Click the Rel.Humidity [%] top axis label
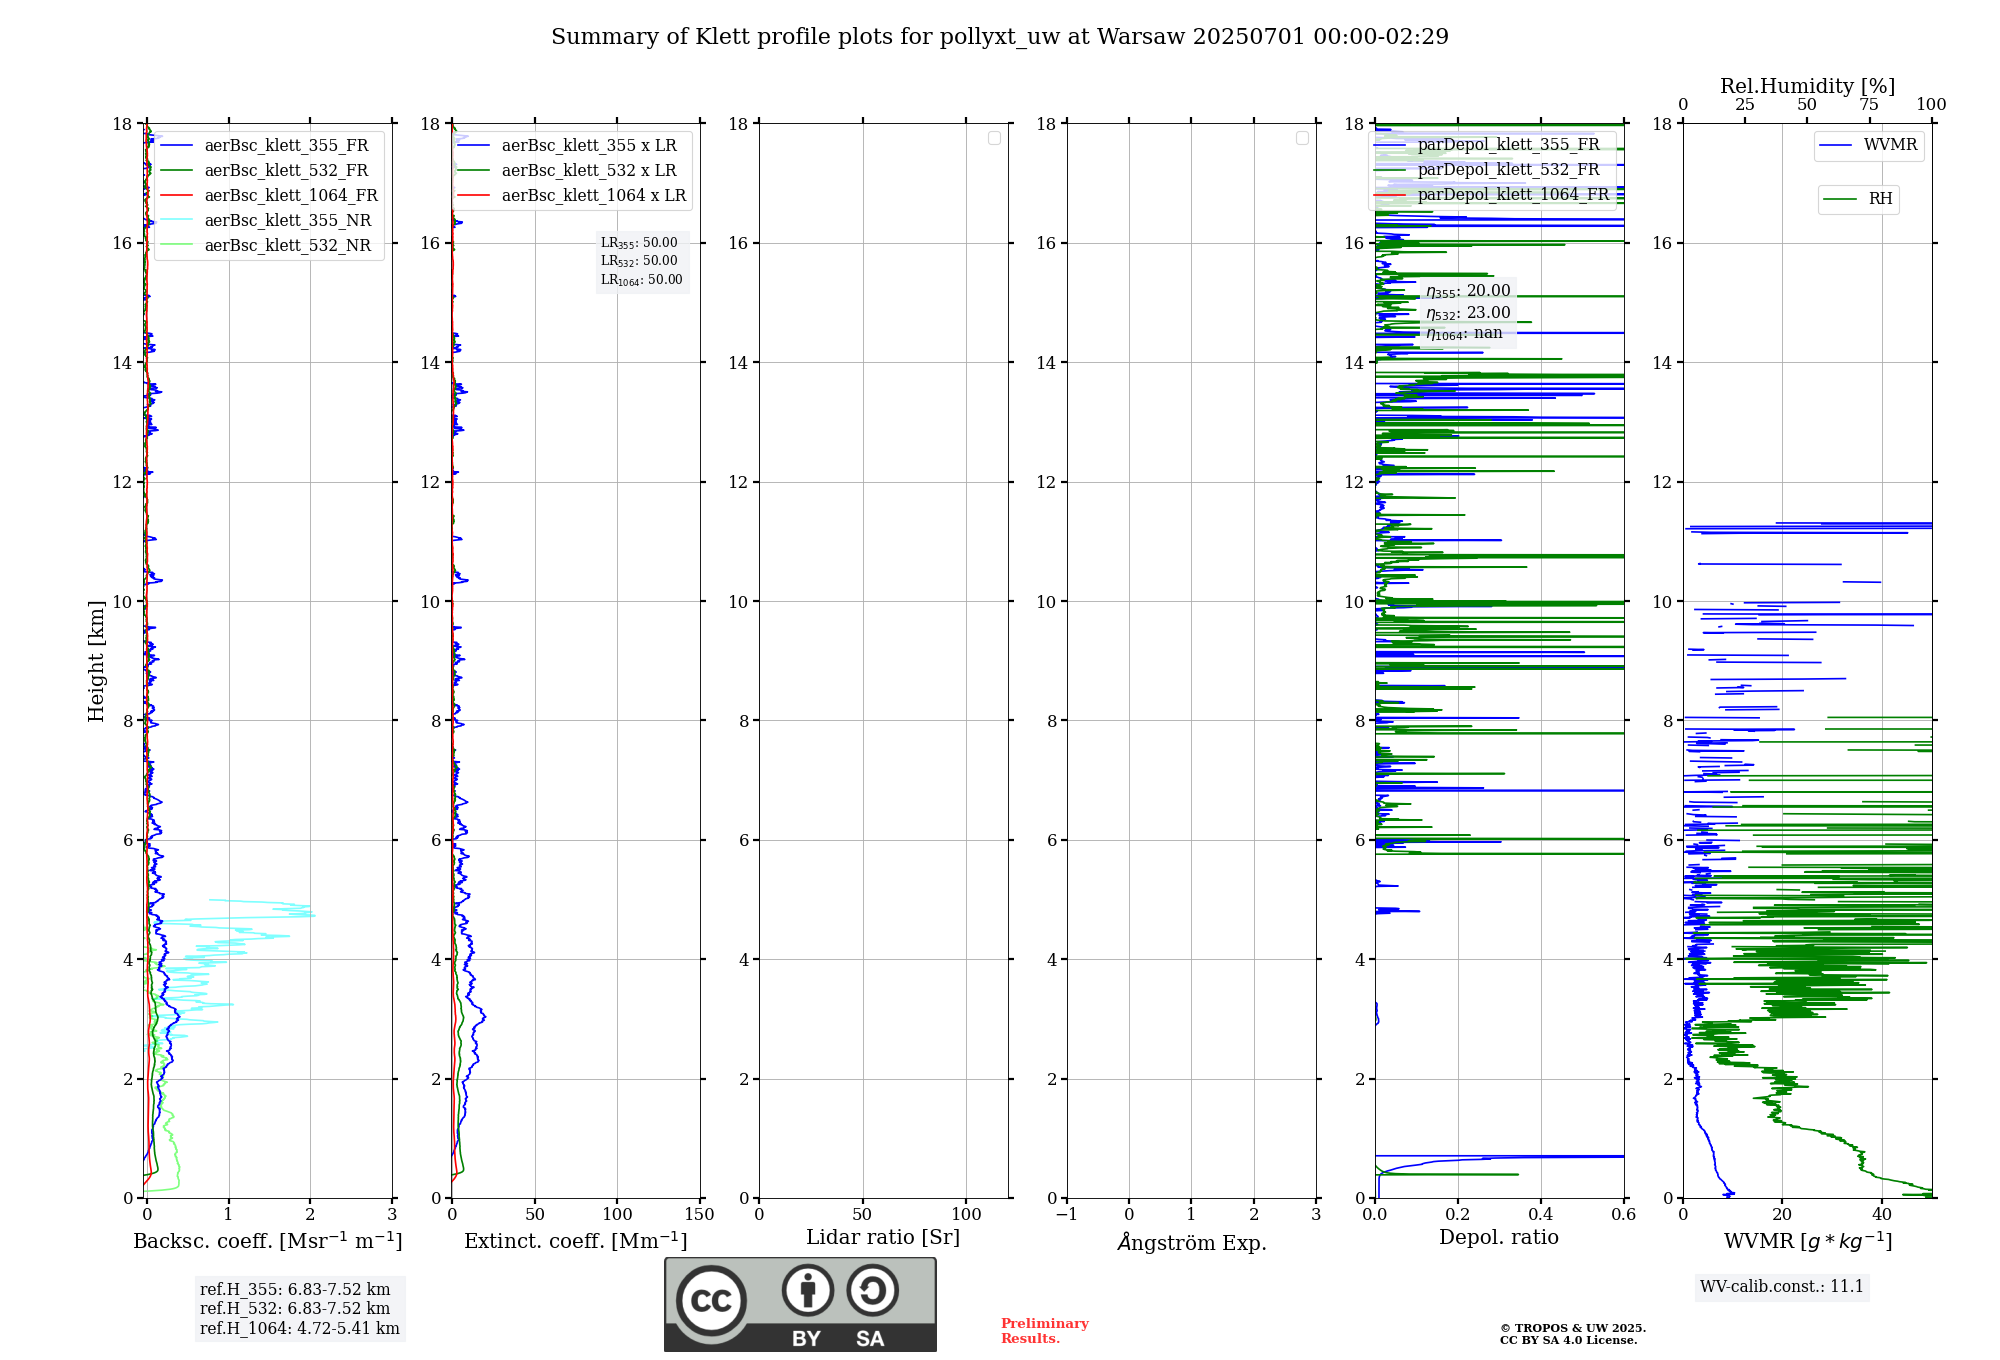The image size is (2000, 1360). 1808,86
